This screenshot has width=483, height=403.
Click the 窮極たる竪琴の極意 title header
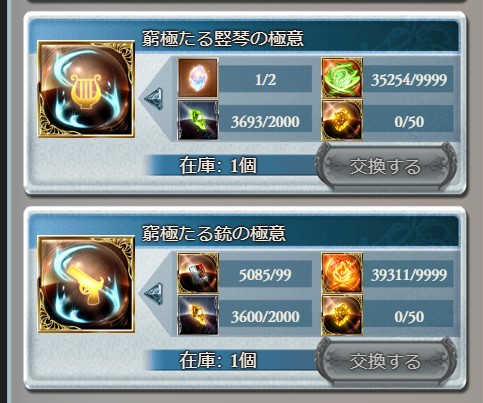pos(223,38)
